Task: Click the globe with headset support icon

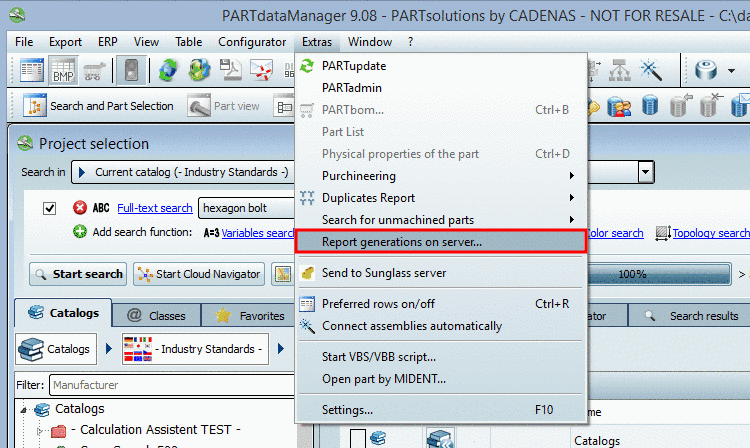Action: pos(199,70)
